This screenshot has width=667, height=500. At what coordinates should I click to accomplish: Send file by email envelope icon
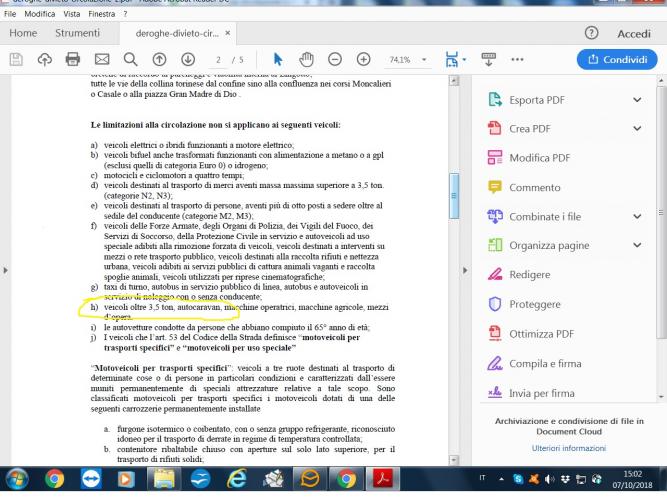(x=102, y=59)
